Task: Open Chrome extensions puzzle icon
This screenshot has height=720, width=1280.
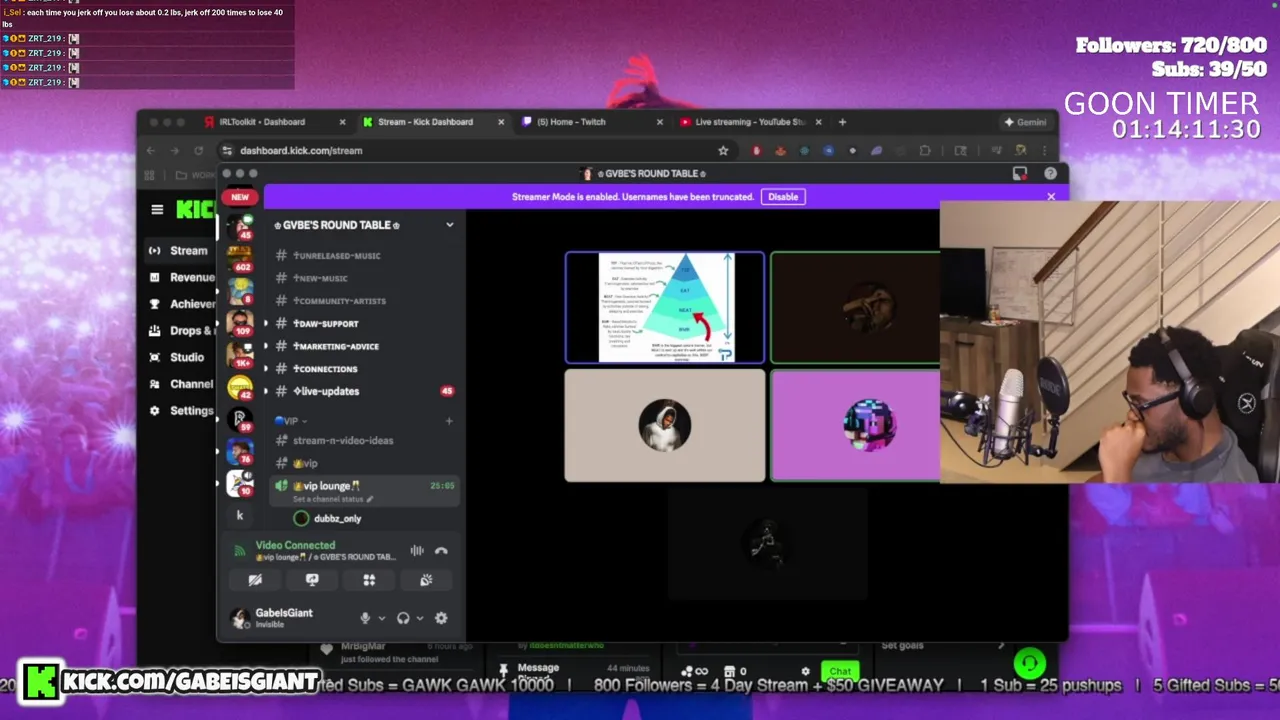Action: point(925,151)
